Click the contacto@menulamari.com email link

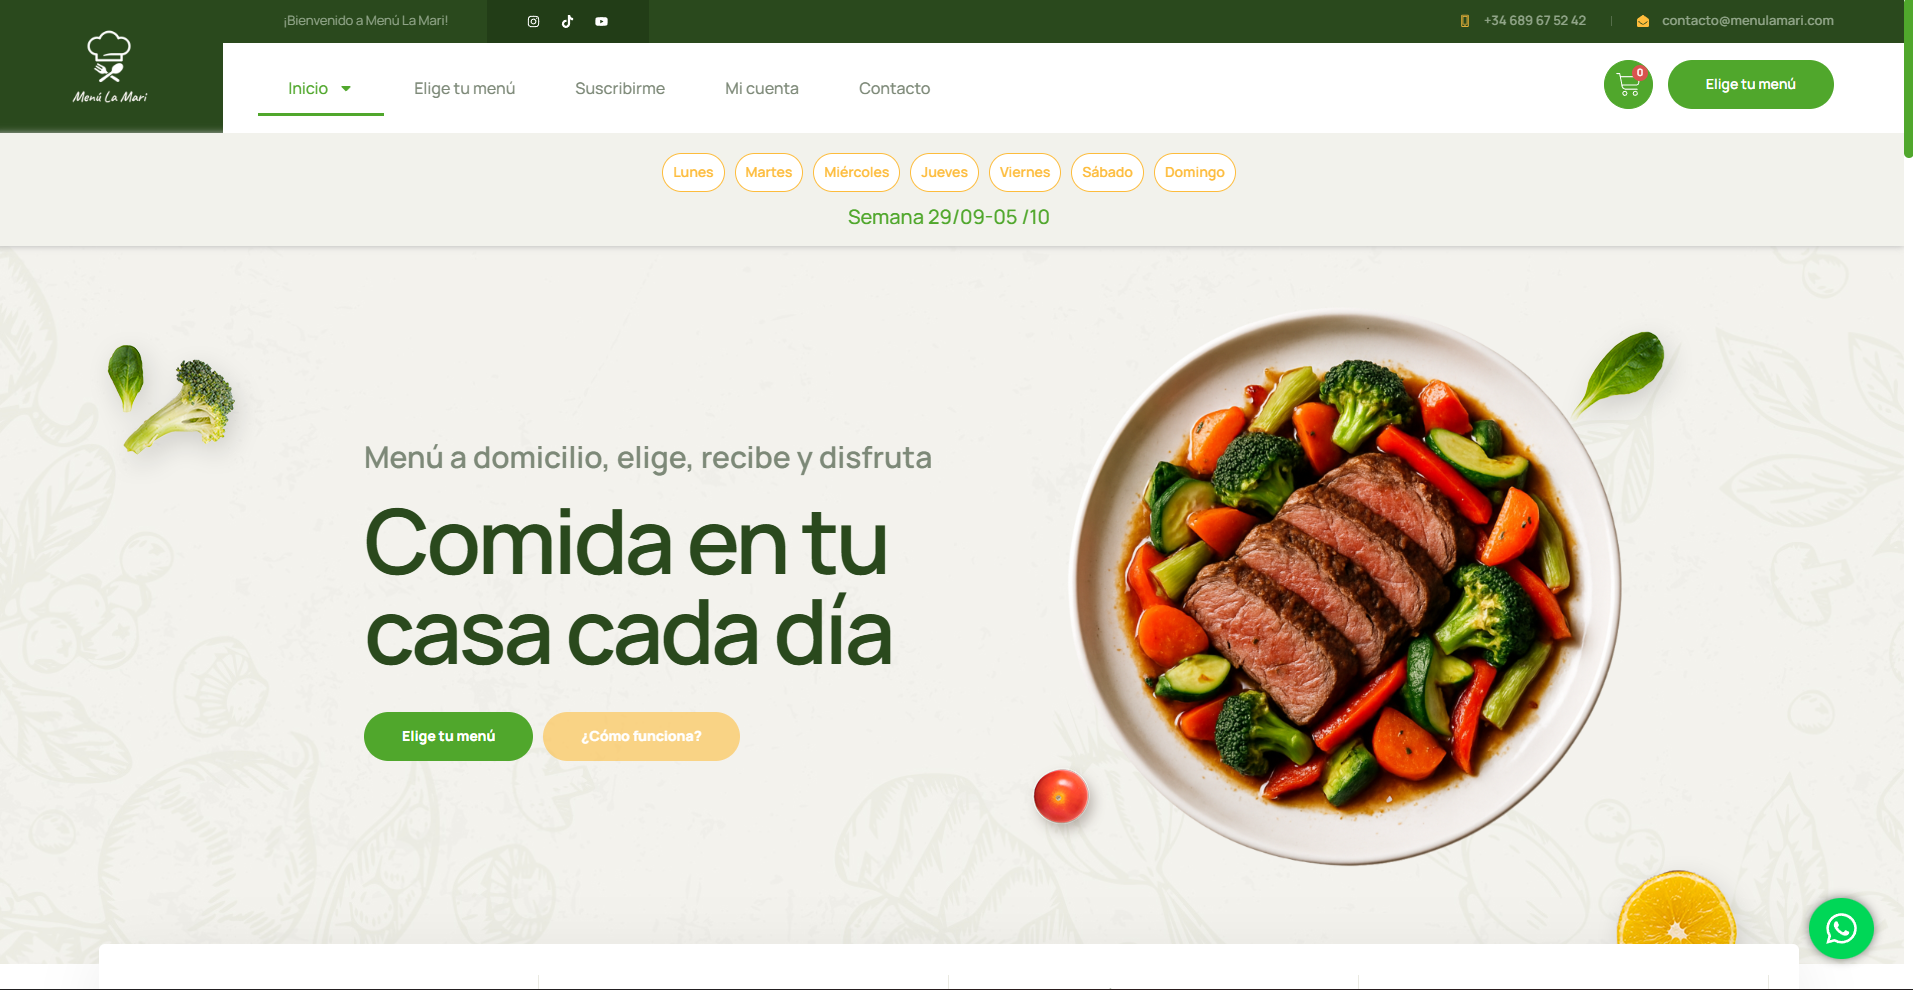tap(1747, 21)
